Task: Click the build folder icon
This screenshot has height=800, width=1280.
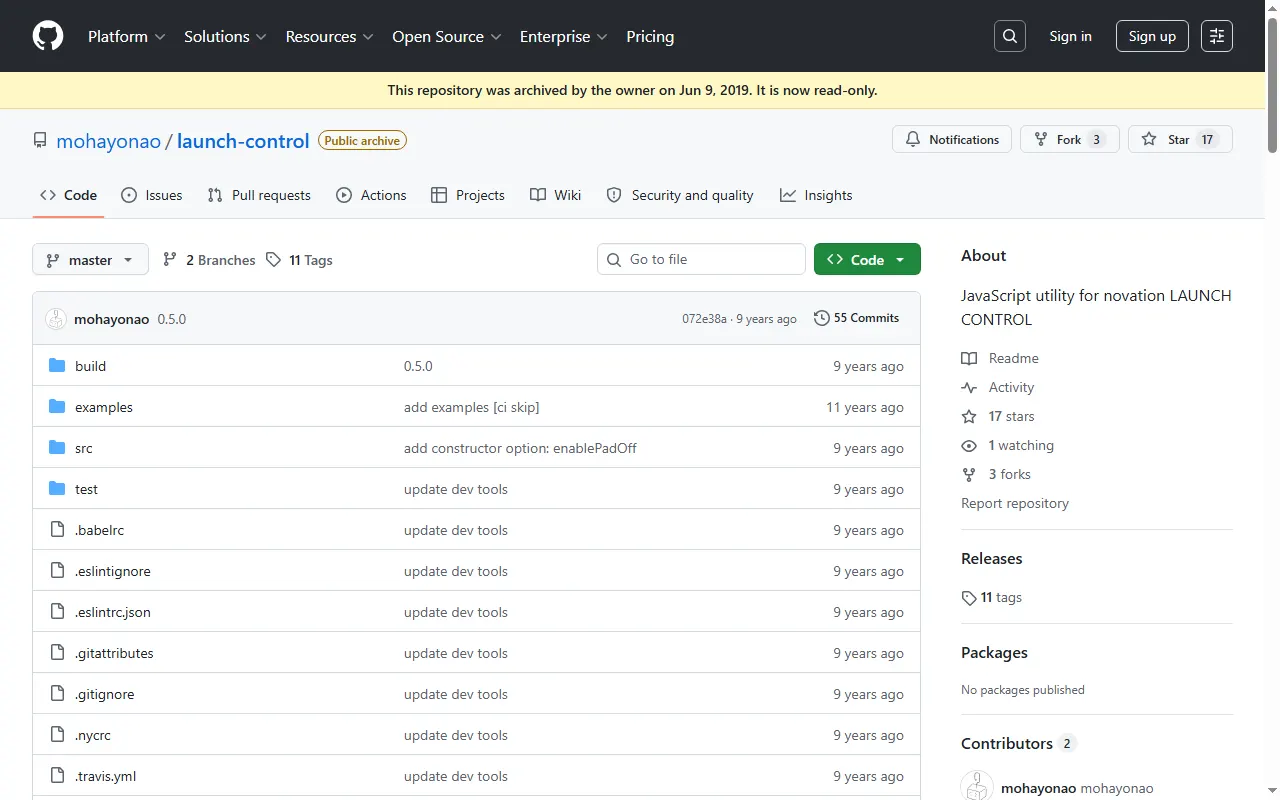Action: click(57, 366)
